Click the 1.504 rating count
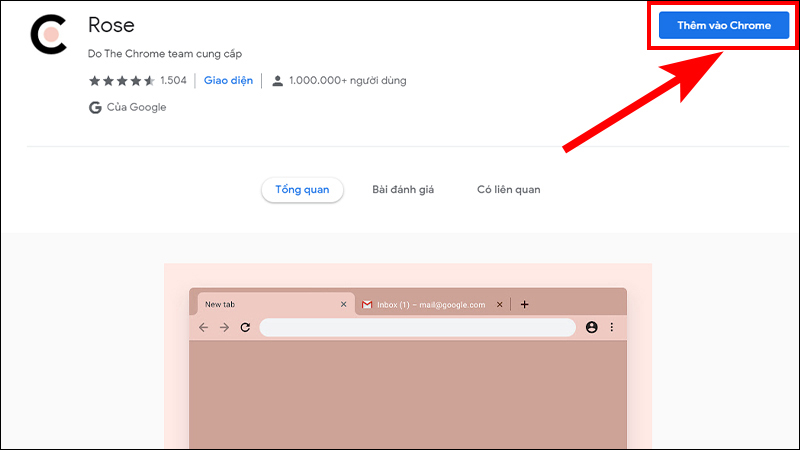Viewport: 800px width, 450px height. [173, 80]
